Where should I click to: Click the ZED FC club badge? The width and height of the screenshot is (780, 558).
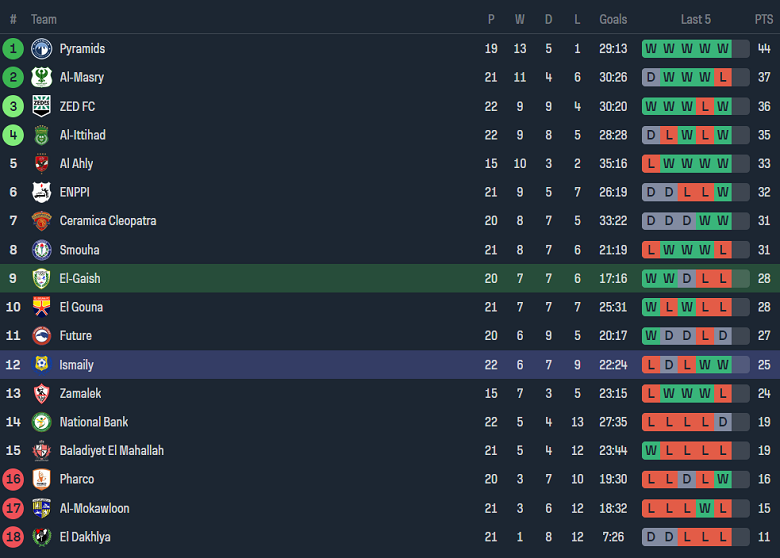point(41,106)
